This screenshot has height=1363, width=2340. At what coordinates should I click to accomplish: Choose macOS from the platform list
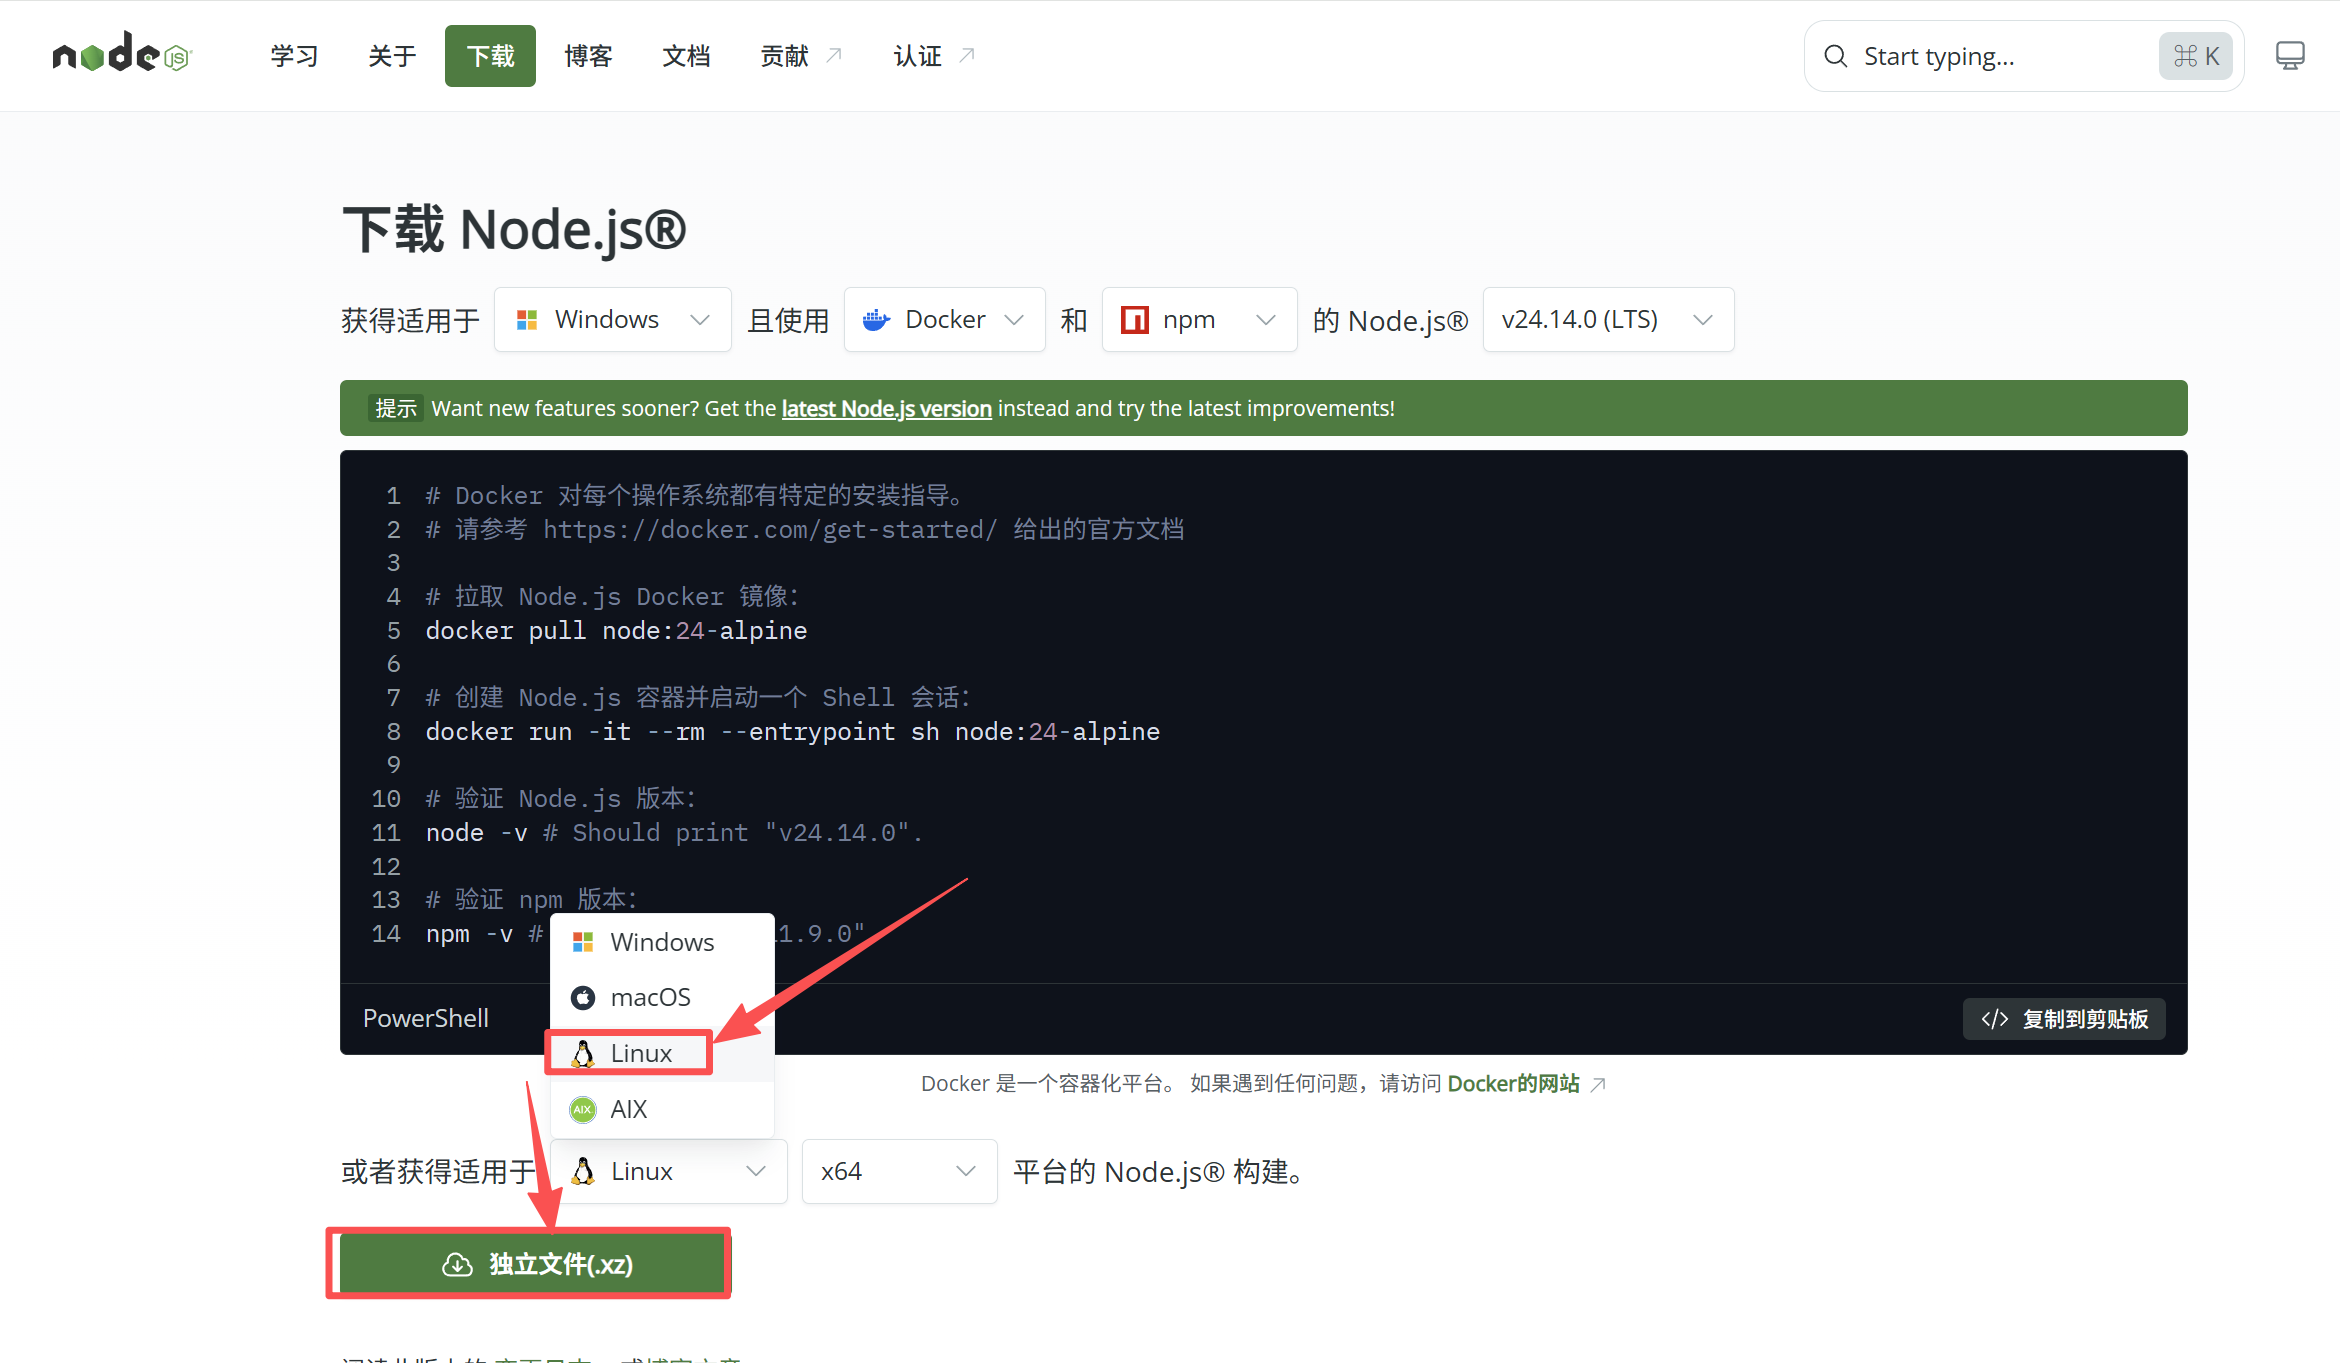click(650, 997)
